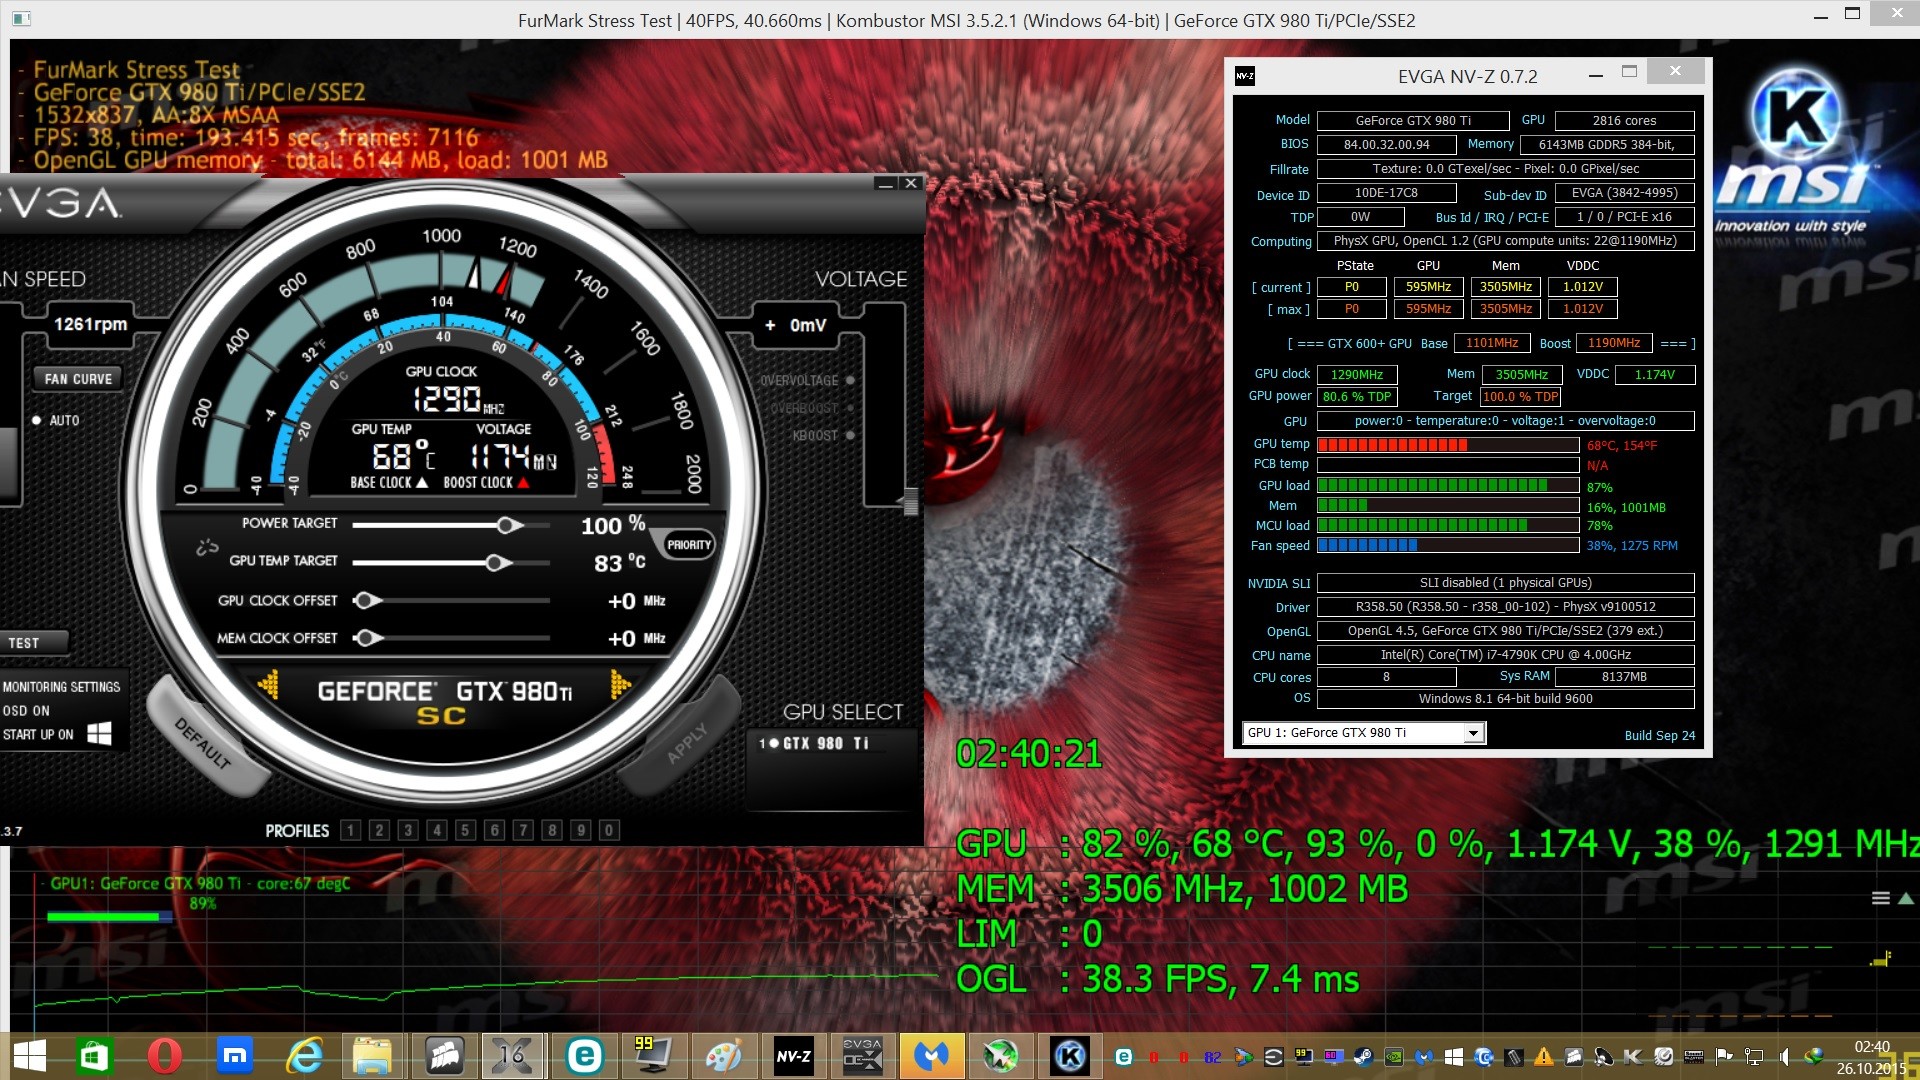Switch to the NV-Z taskbar icon

tap(793, 1056)
